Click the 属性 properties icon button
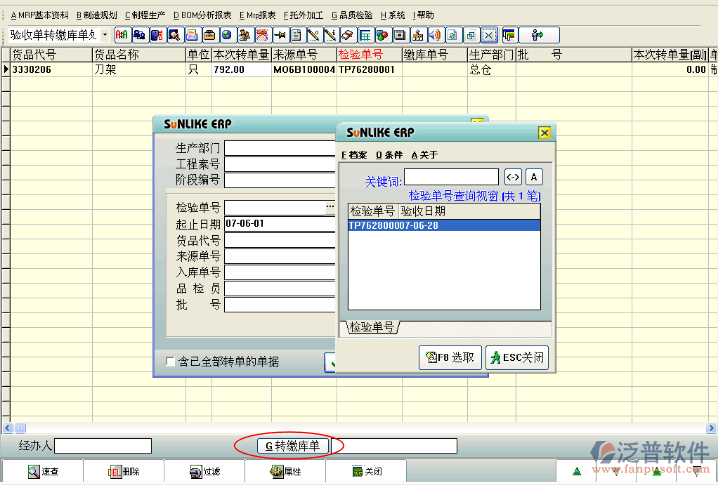The height and width of the screenshot is (485, 720). pos(285,471)
